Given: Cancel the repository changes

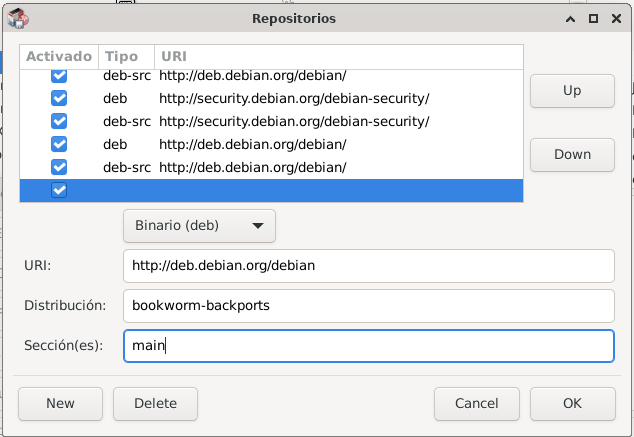Looking at the screenshot, I should pos(476,403).
